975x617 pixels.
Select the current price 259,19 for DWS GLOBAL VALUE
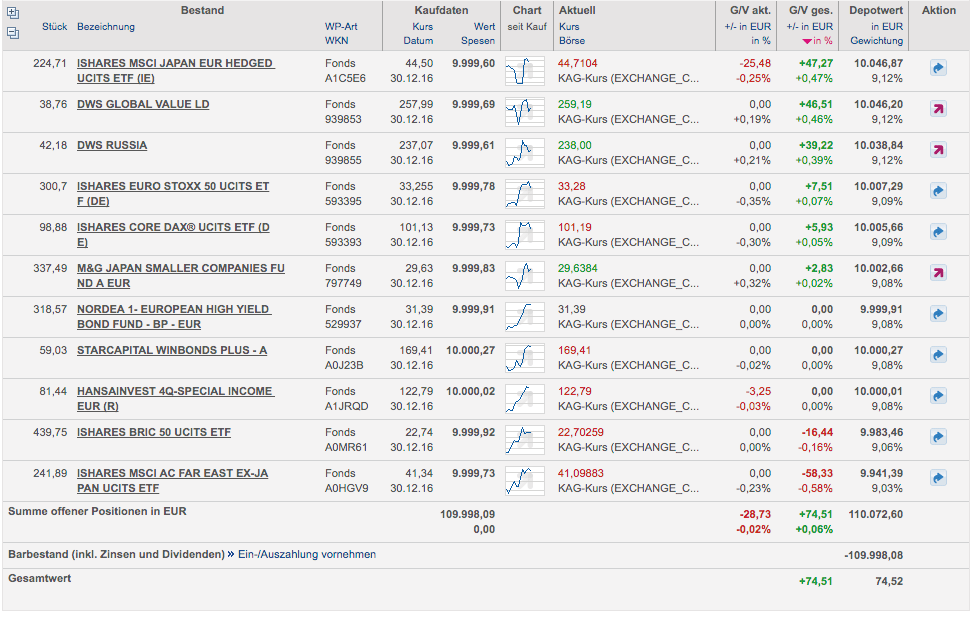pos(575,104)
